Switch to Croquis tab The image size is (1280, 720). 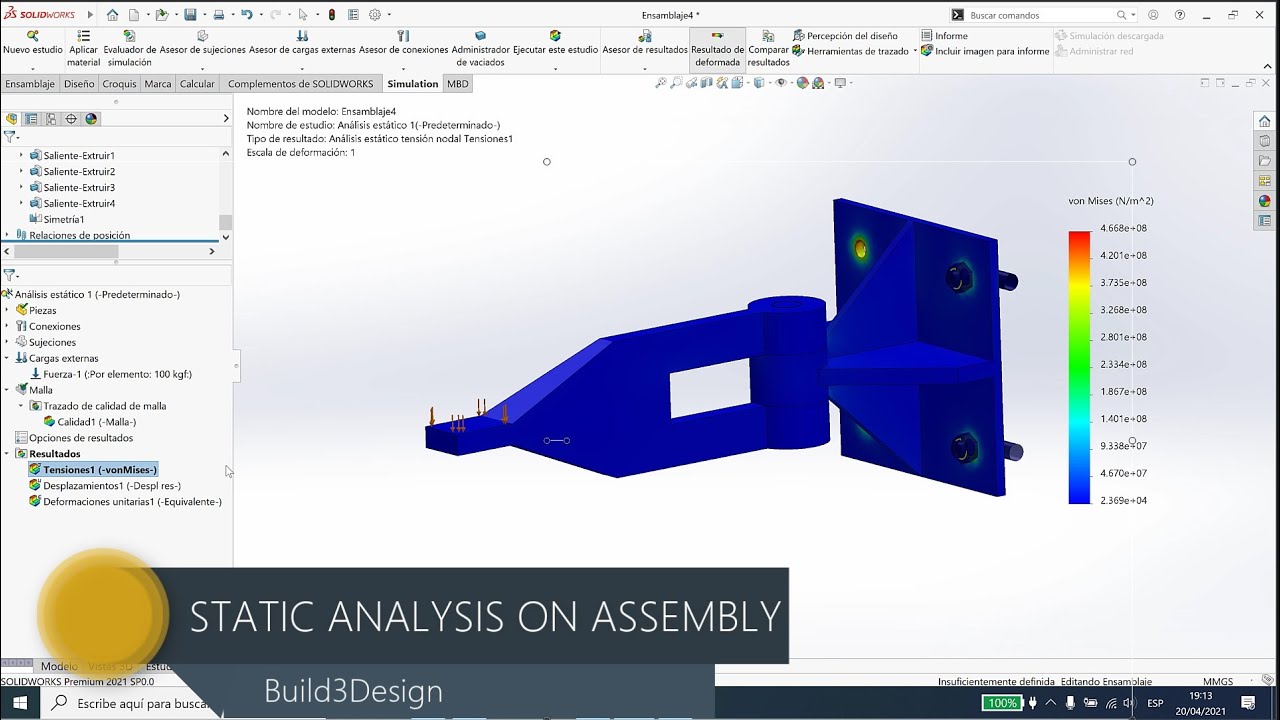pyautogui.click(x=120, y=84)
